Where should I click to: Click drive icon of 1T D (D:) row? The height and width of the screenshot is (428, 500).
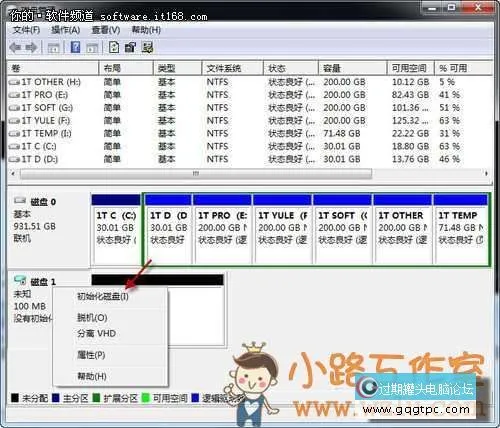(14, 159)
